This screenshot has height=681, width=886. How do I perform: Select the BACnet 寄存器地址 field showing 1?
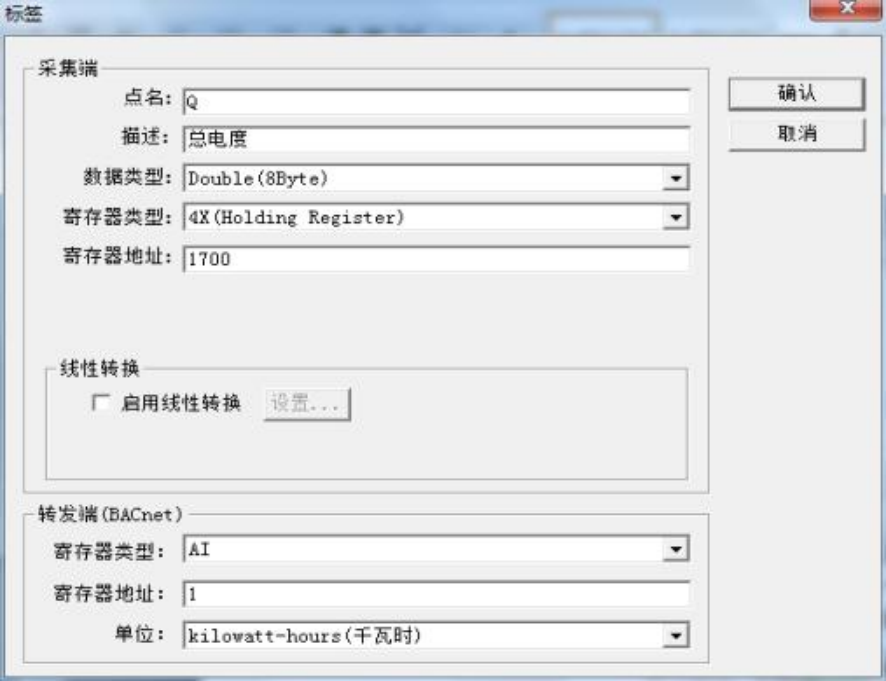[x=436, y=594]
